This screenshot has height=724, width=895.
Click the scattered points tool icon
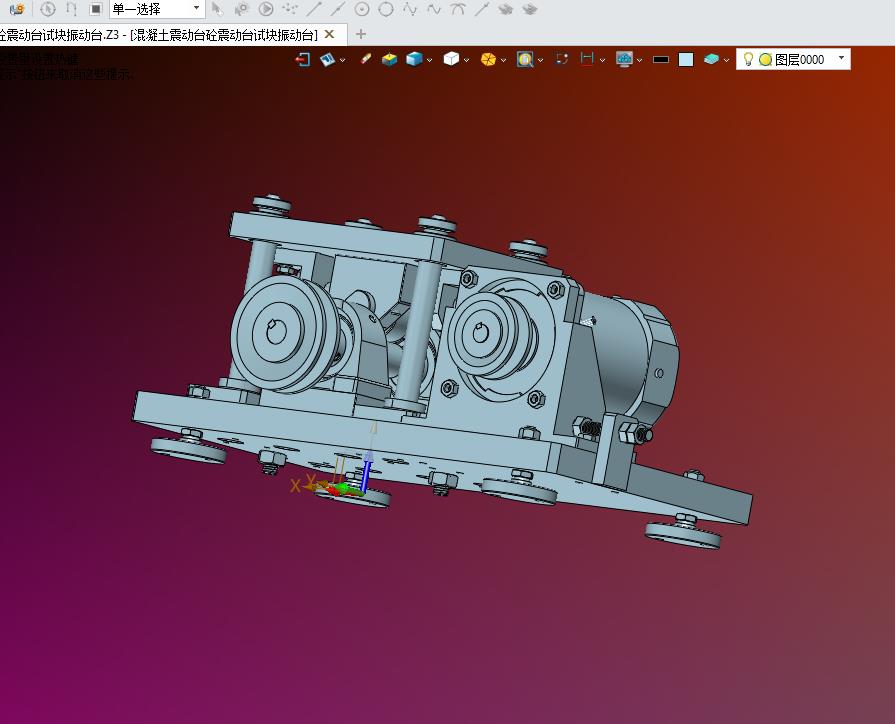pyautogui.click(x=290, y=9)
